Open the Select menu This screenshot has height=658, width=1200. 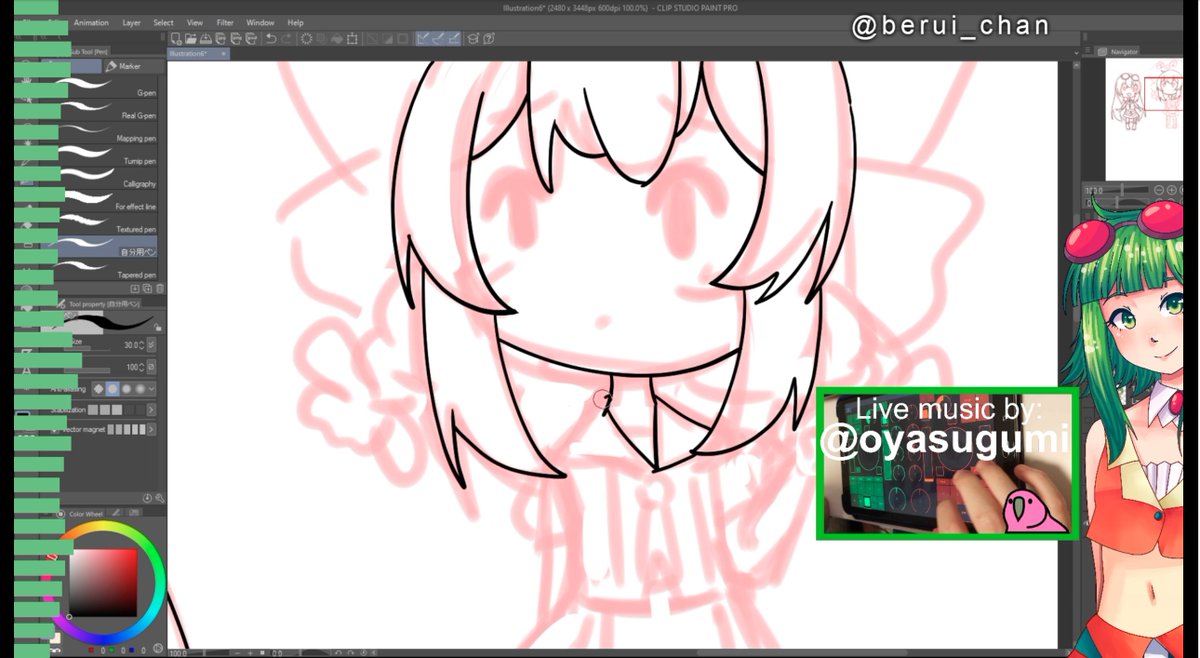pyautogui.click(x=163, y=22)
